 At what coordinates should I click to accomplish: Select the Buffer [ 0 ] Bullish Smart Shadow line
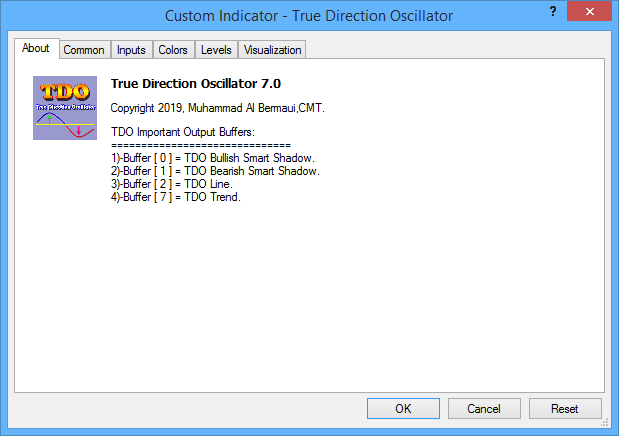tap(213, 158)
